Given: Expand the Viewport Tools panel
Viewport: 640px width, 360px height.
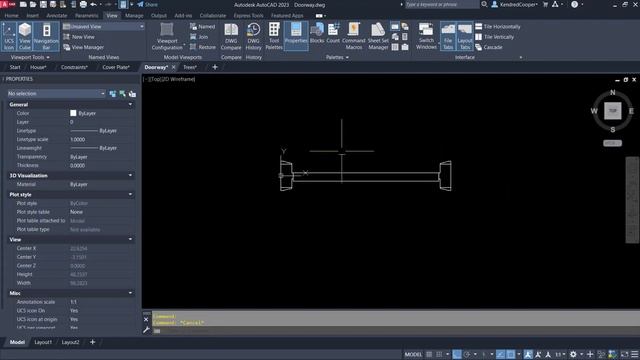Looking at the screenshot, I should click(30, 58).
